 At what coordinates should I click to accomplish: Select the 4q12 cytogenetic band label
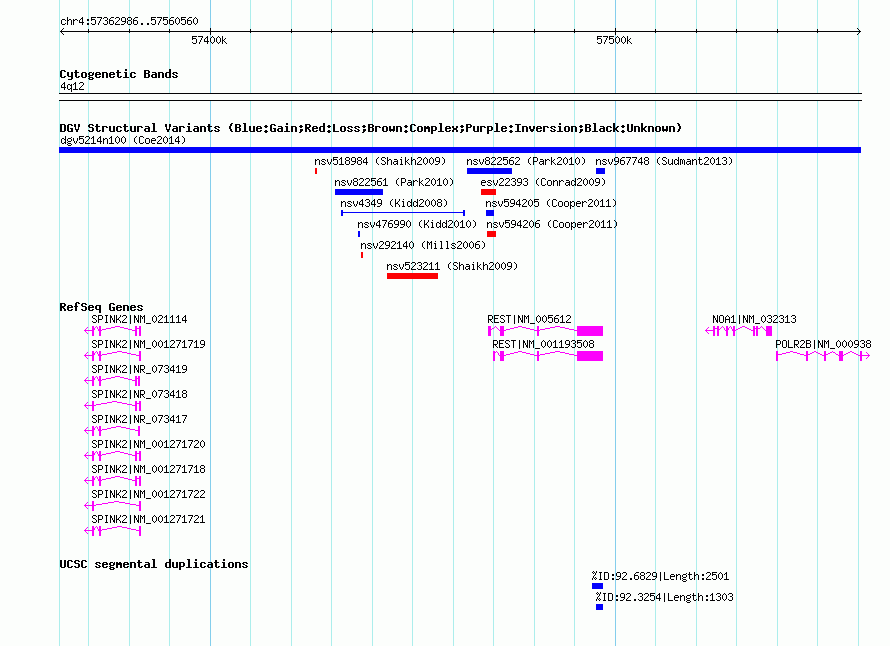(x=72, y=86)
